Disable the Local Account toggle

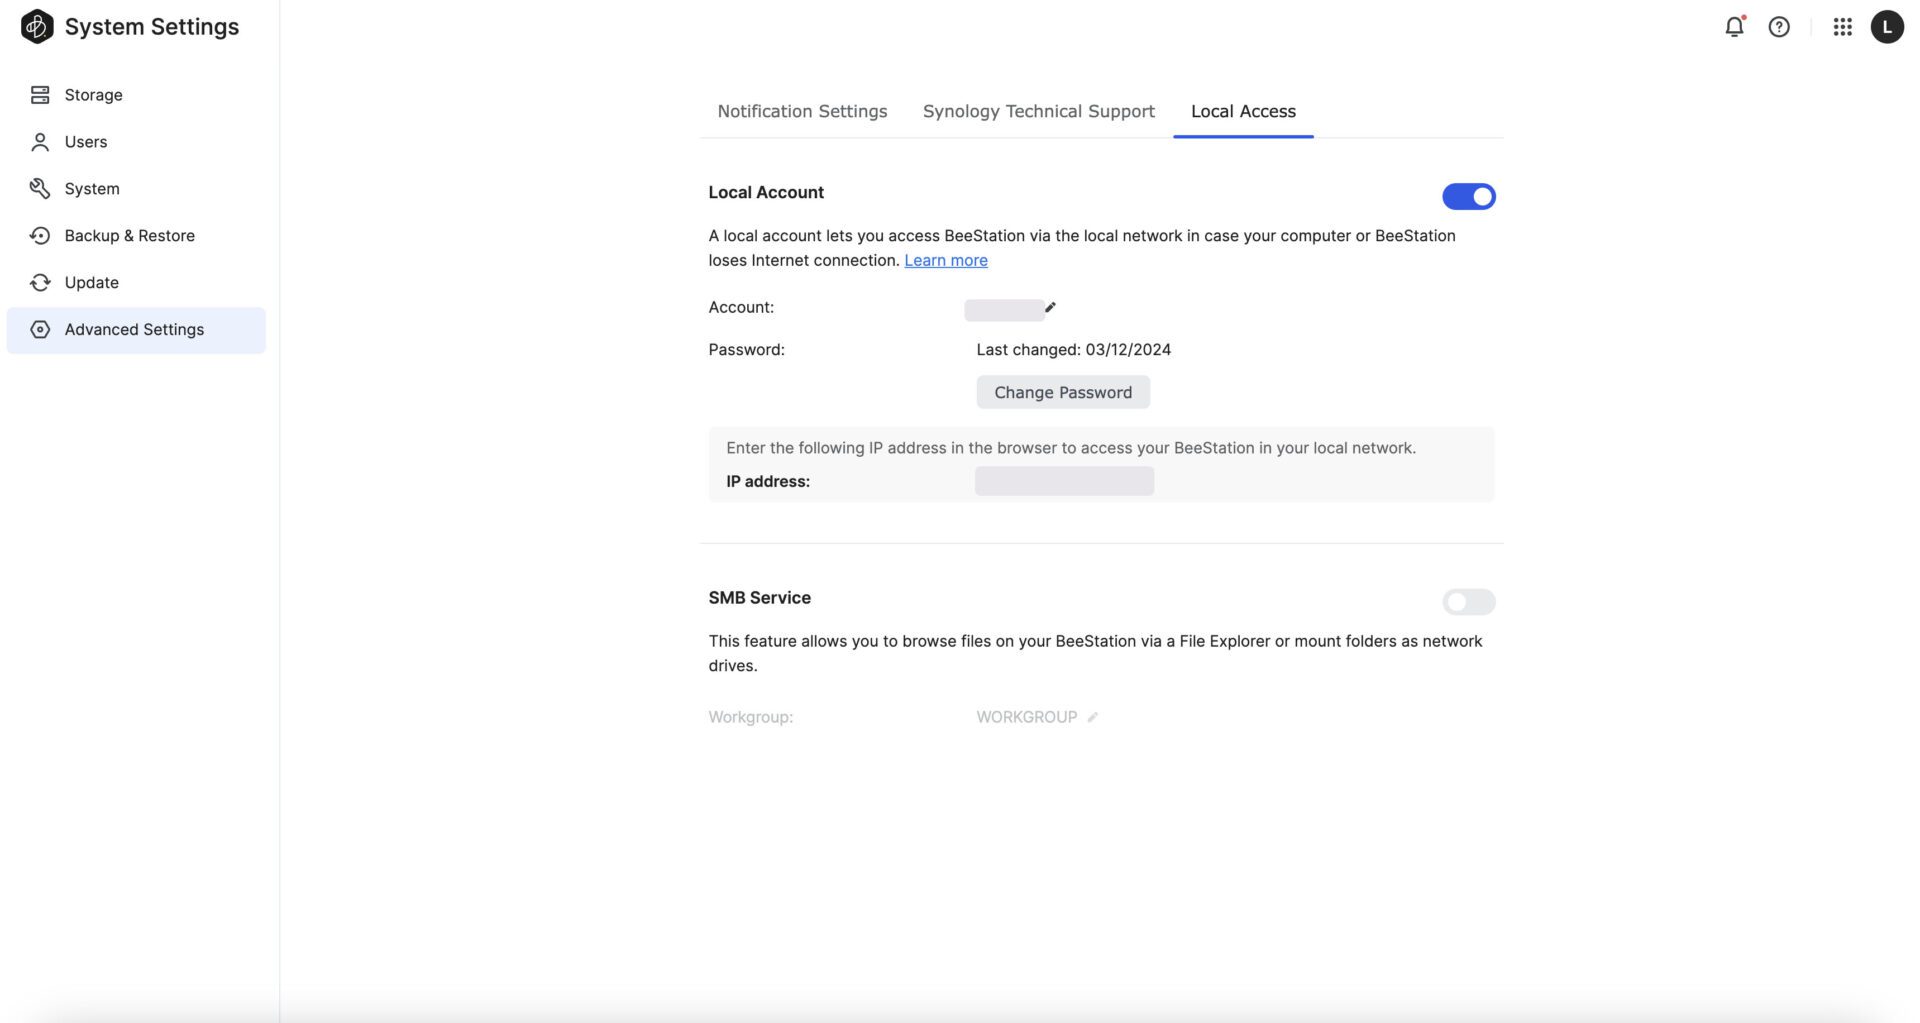[1468, 197]
